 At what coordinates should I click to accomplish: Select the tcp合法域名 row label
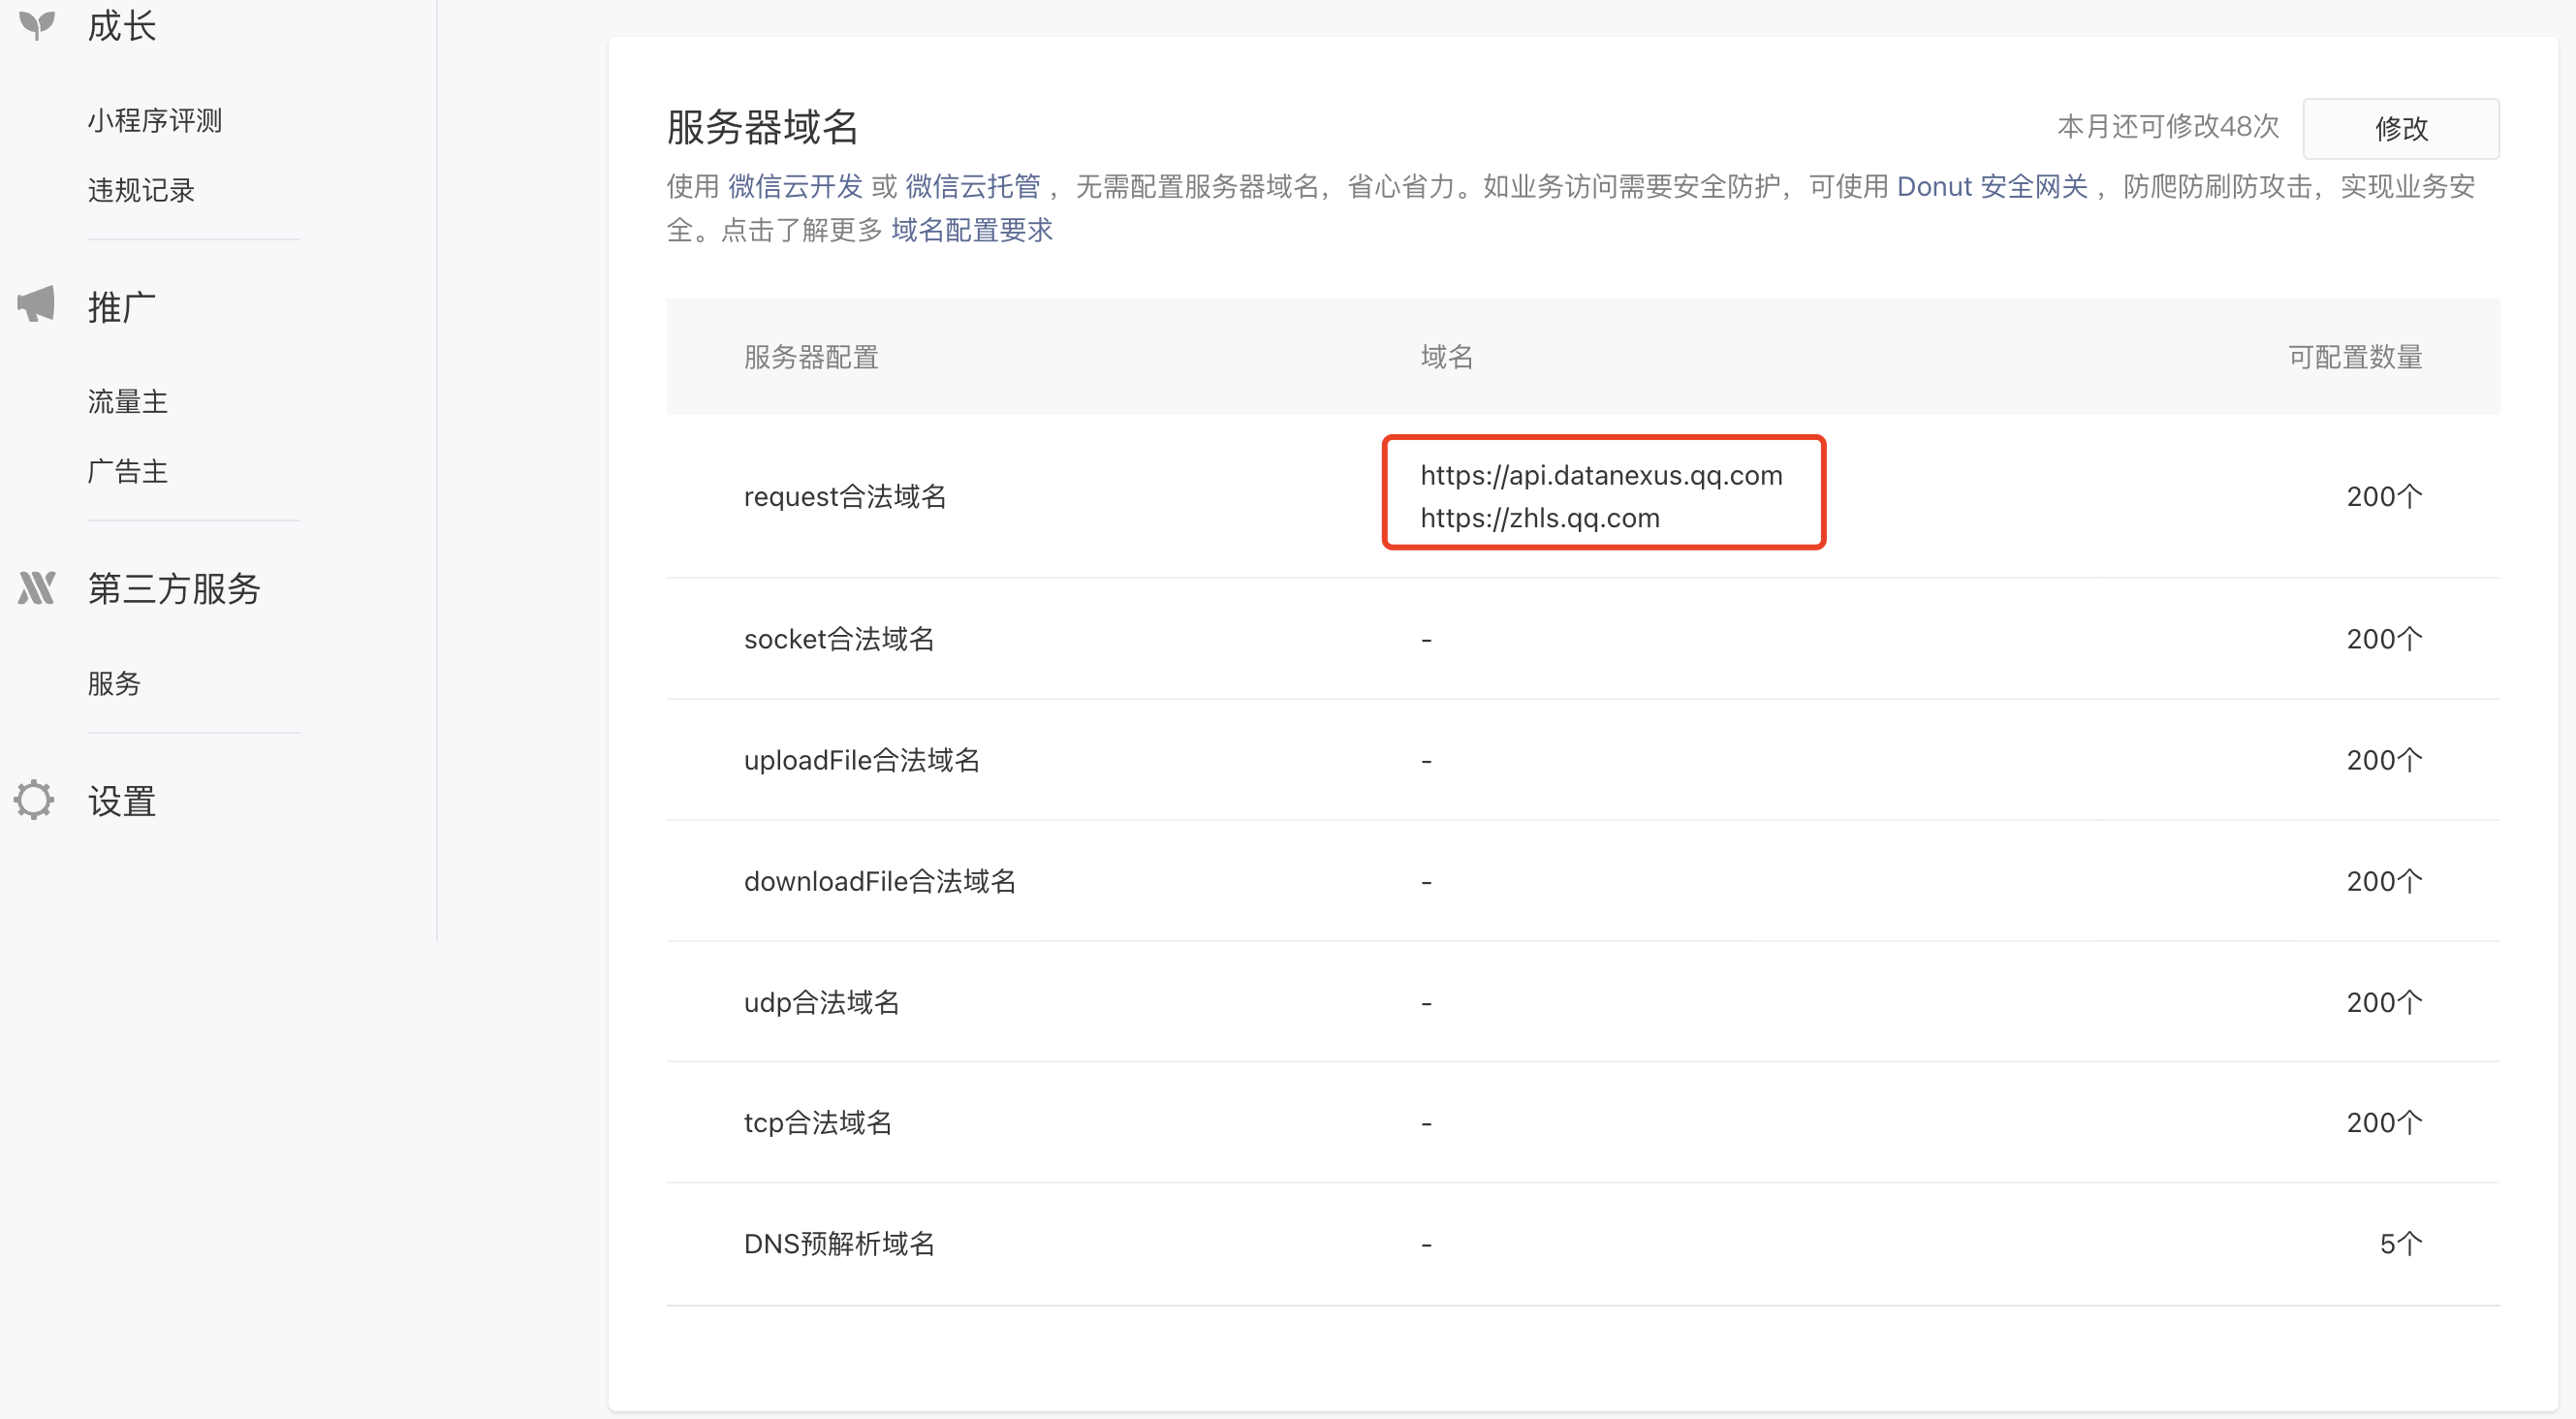tap(818, 1123)
